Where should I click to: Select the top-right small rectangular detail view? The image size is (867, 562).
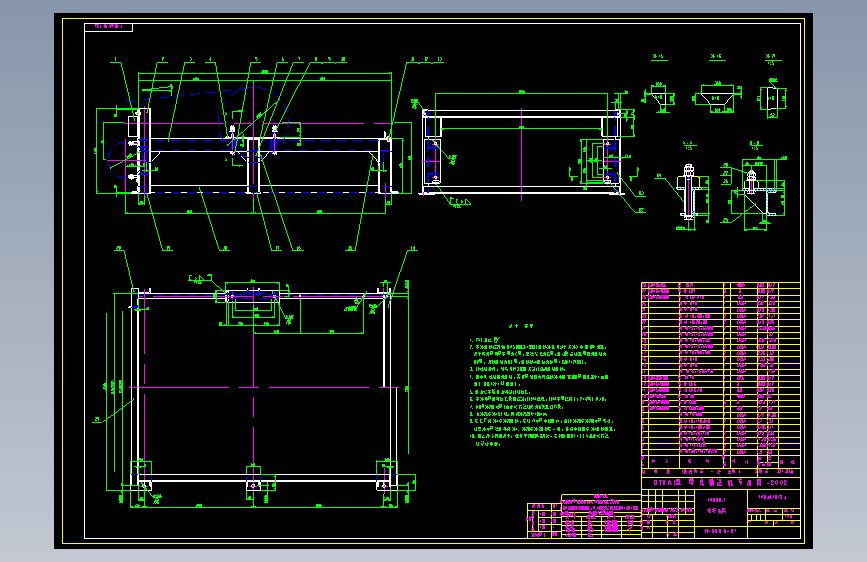click(x=772, y=98)
